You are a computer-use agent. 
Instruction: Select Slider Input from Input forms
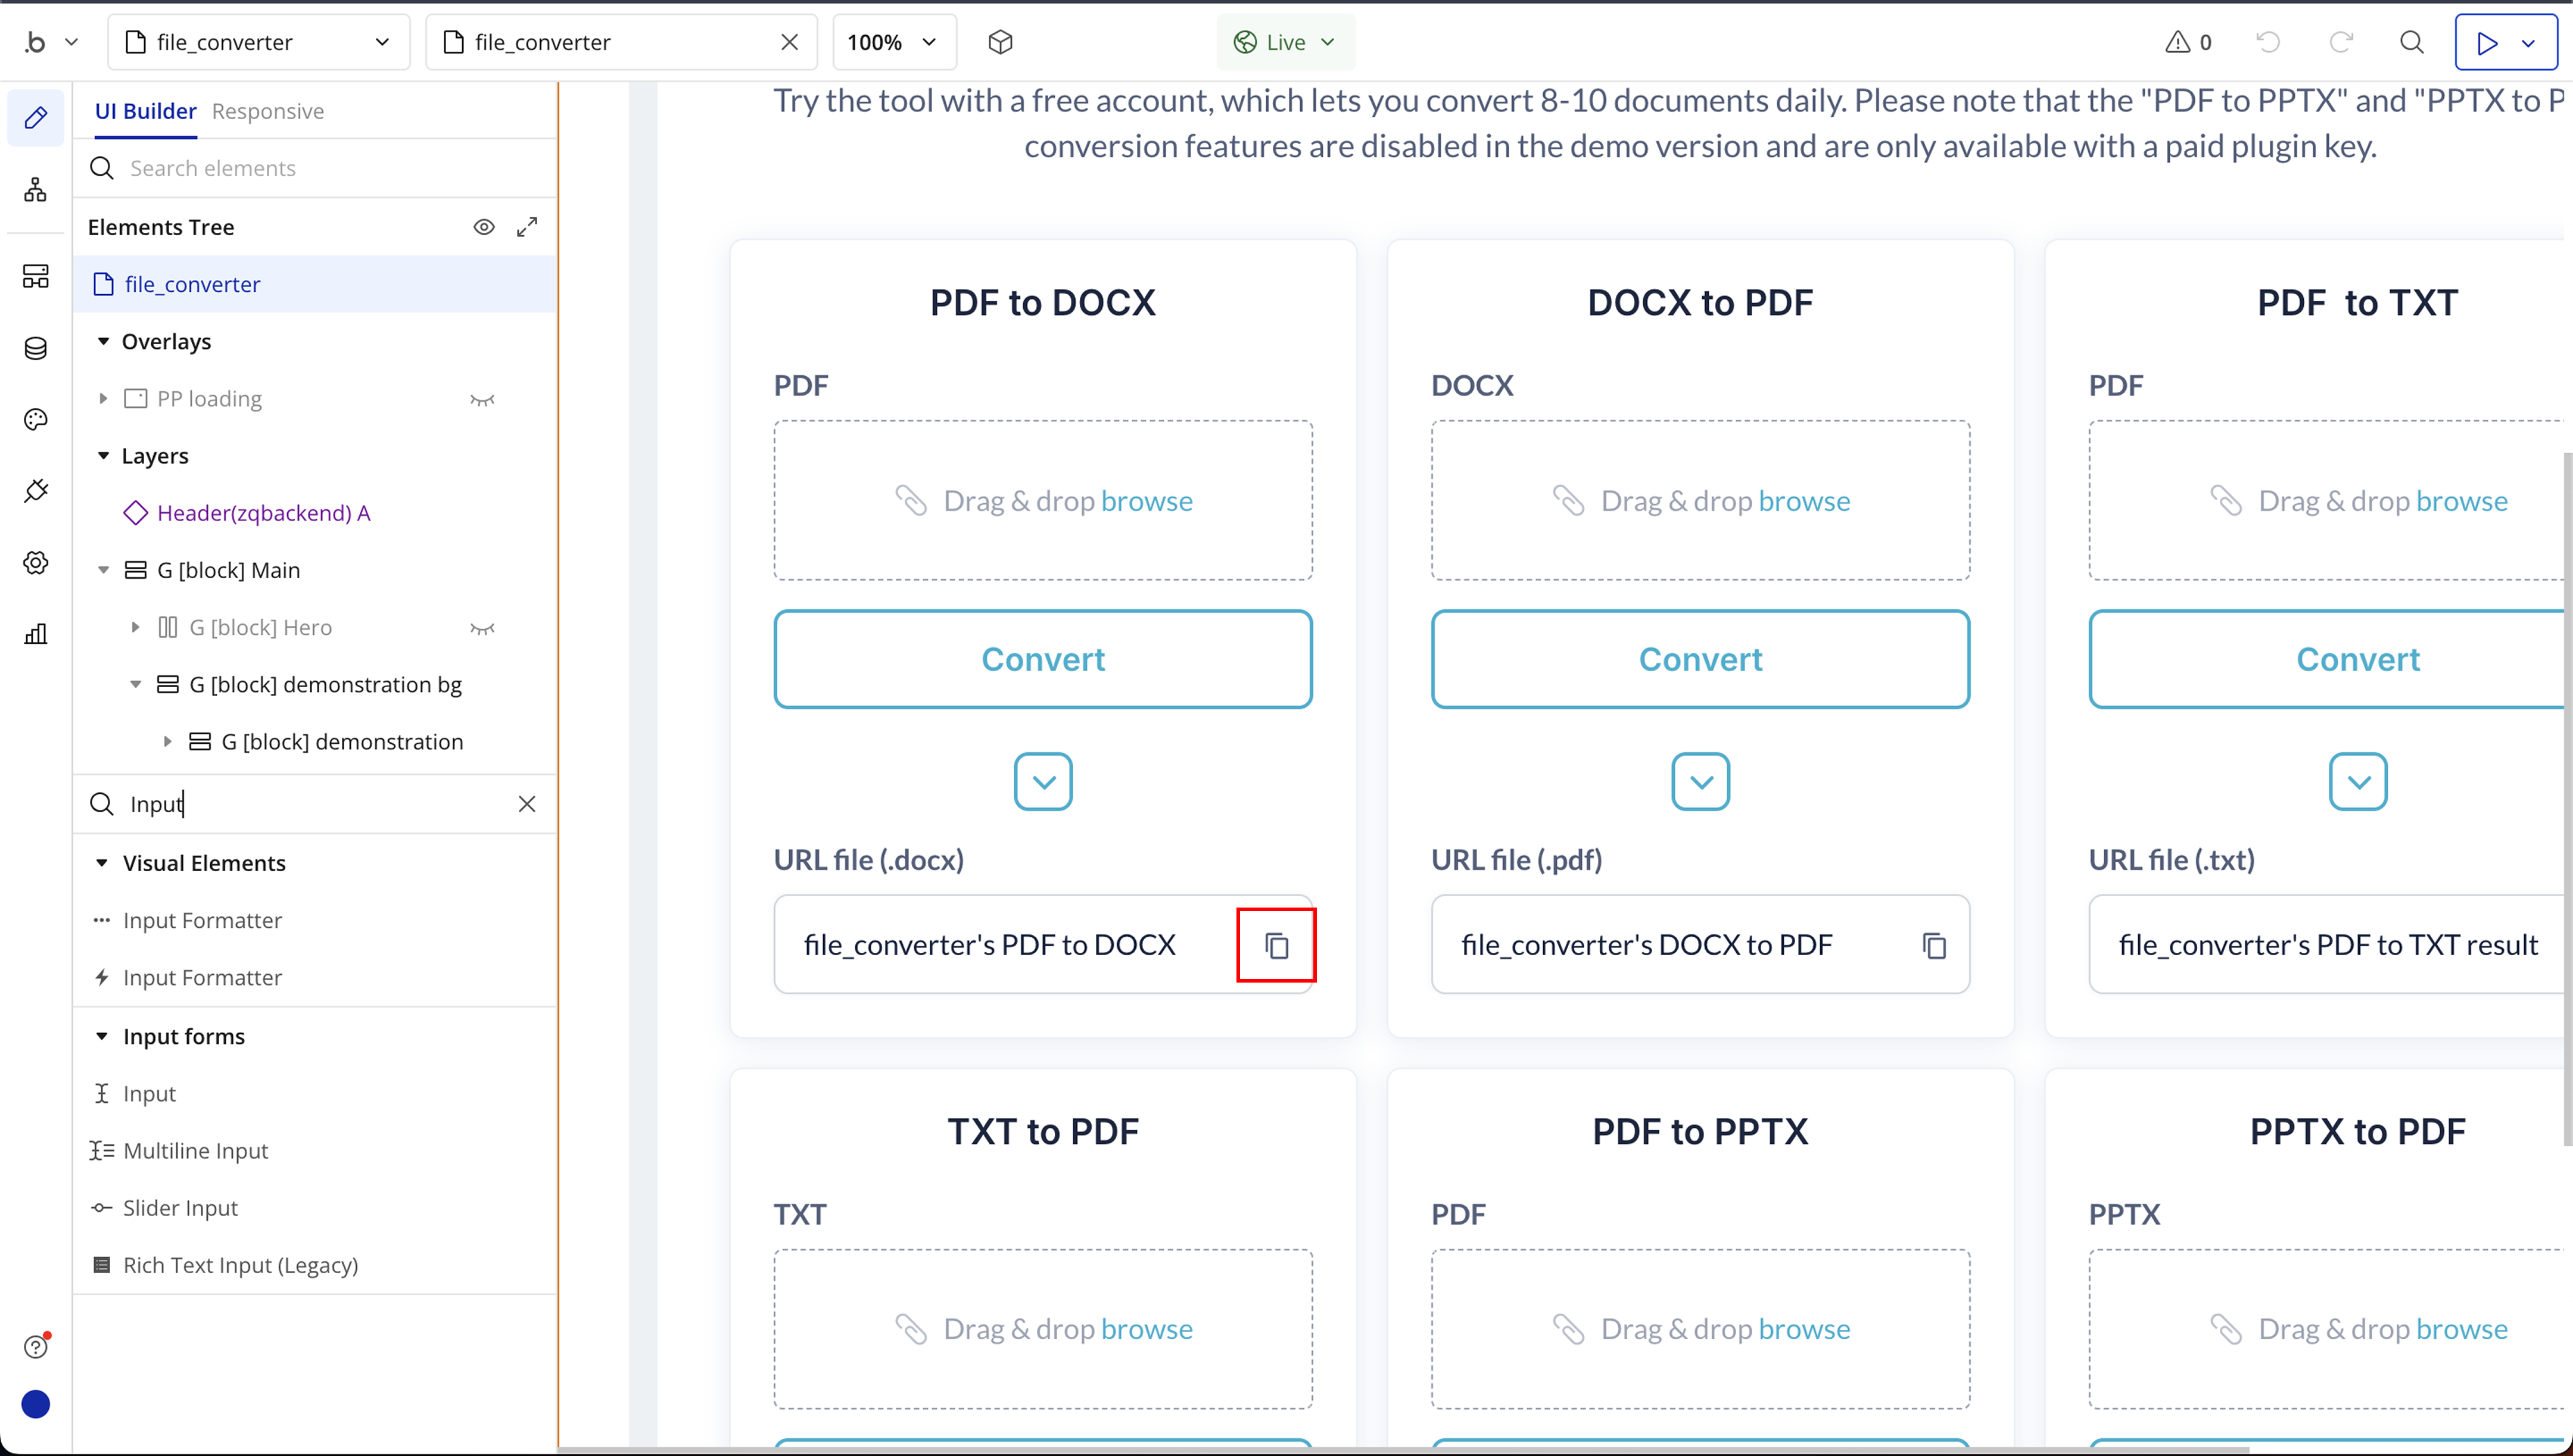tap(180, 1208)
